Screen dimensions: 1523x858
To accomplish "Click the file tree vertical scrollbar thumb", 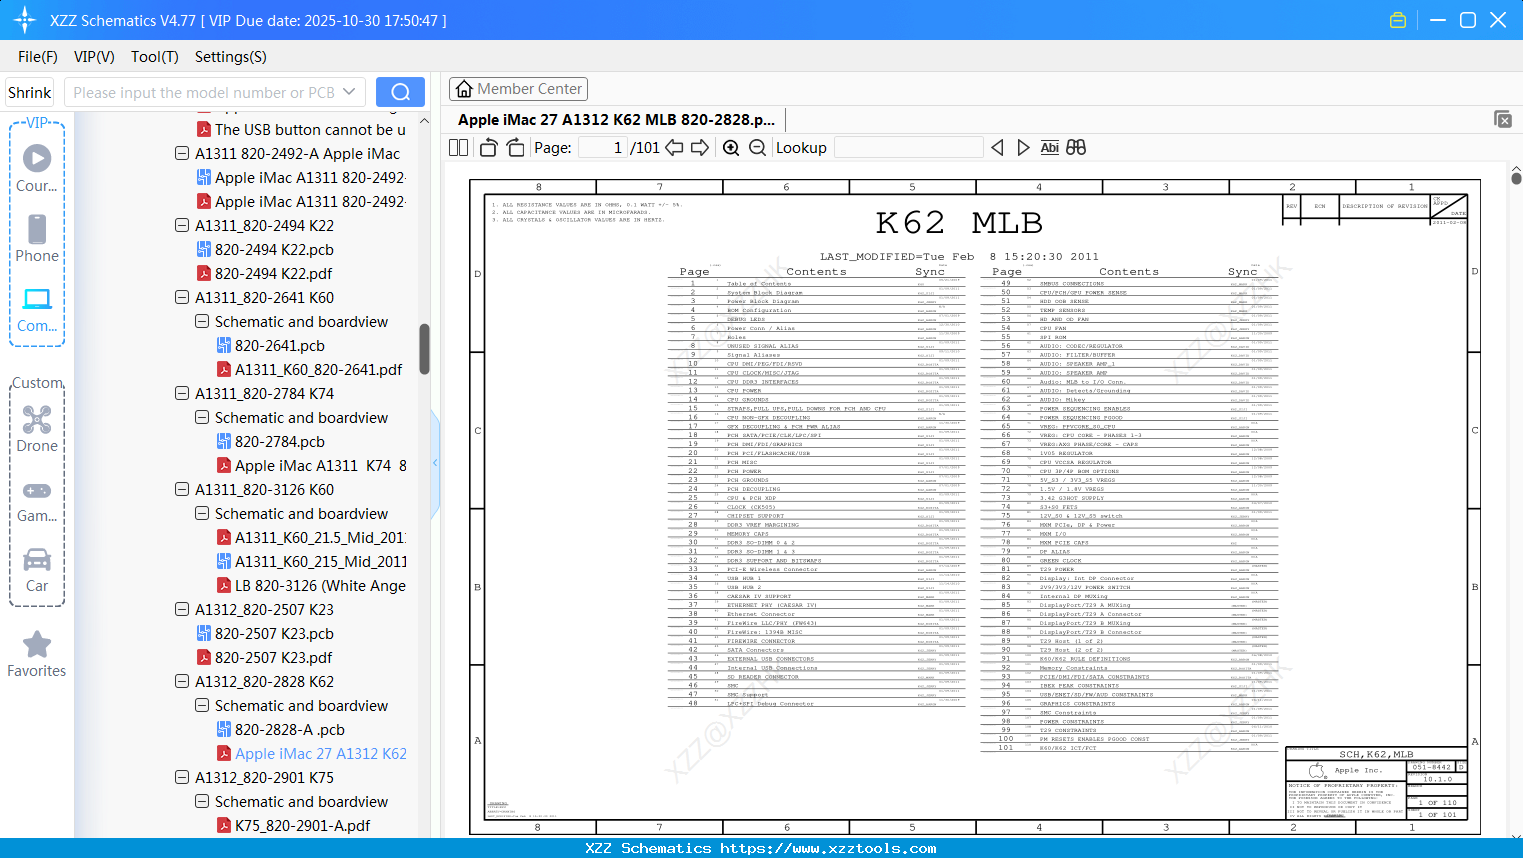I will coord(424,349).
